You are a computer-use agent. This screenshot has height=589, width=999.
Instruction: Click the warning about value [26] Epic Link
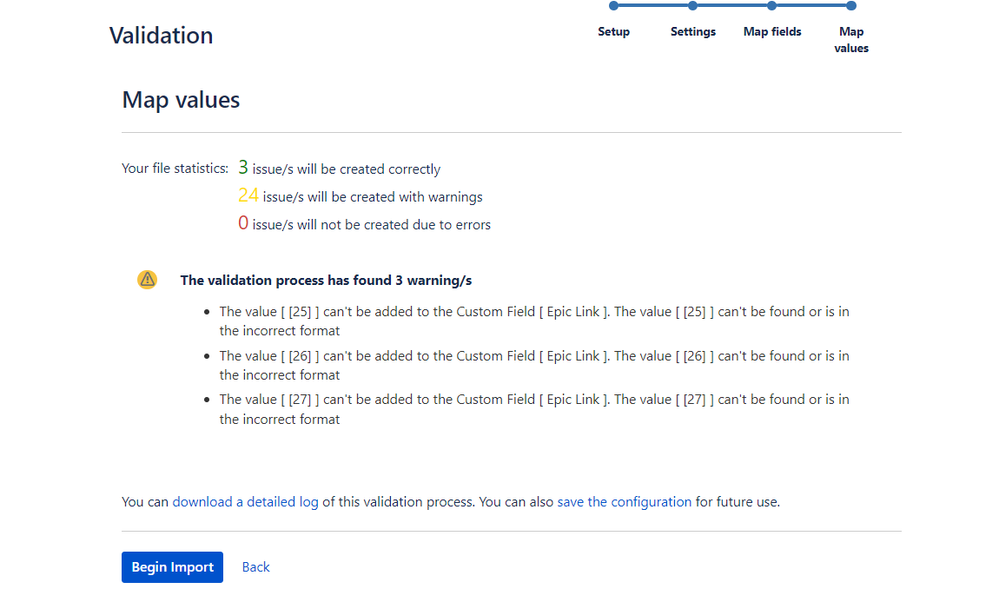click(534, 365)
